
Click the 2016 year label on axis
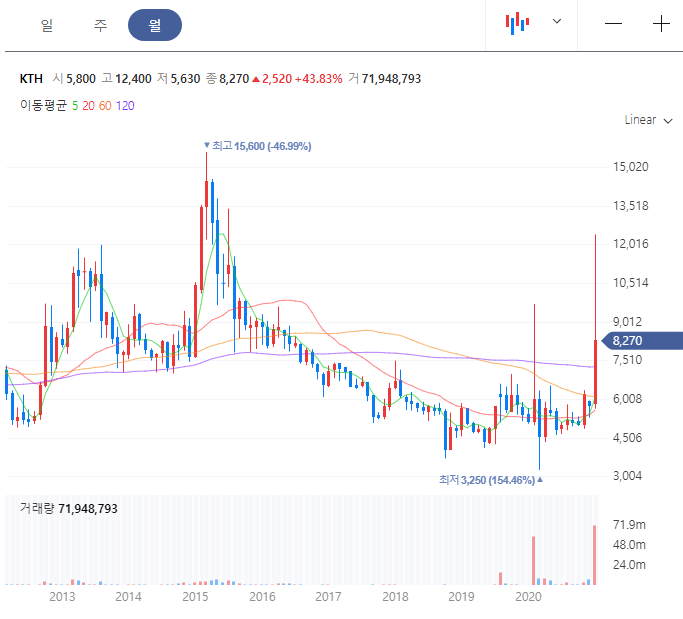coord(262,597)
